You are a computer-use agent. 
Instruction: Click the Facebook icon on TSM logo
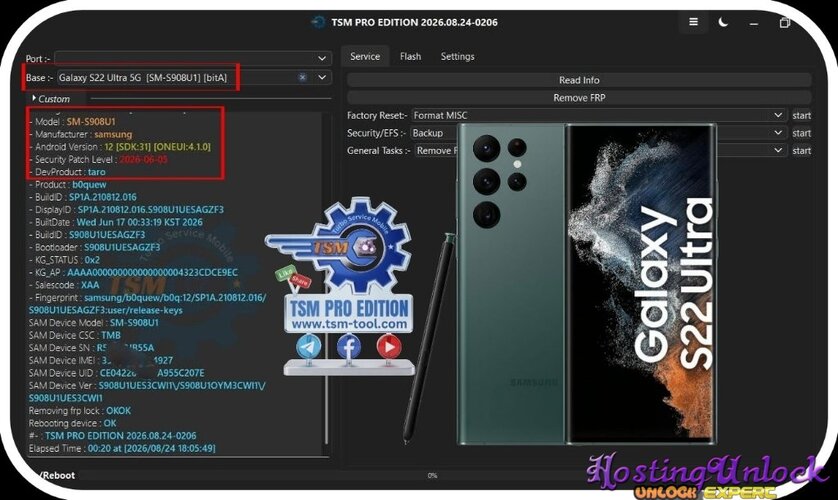click(348, 347)
